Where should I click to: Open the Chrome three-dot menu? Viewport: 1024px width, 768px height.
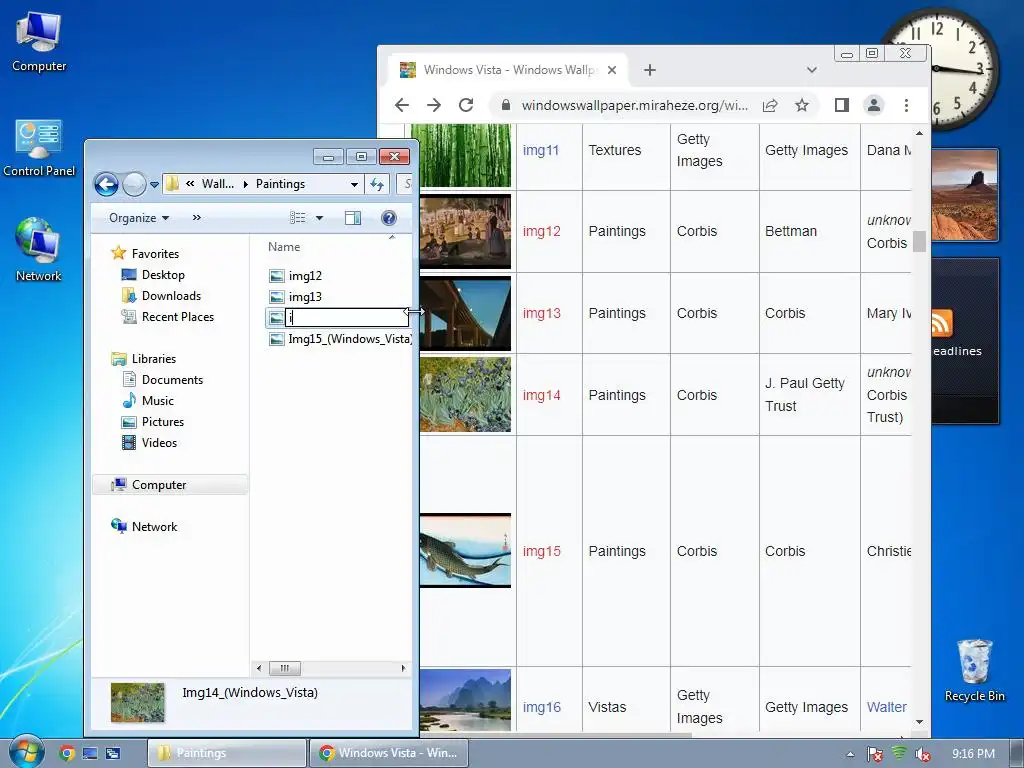pos(906,105)
